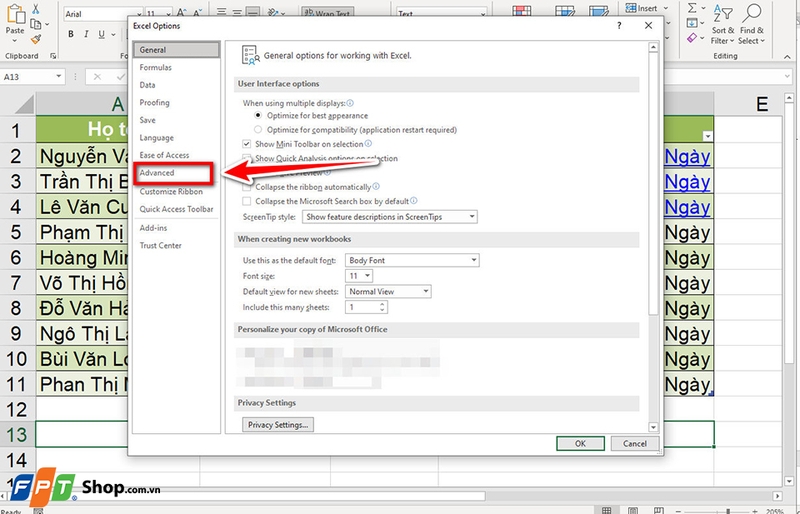
Task: Open the Advanced options category
Action: pyautogui.click(x=157, y=173)
